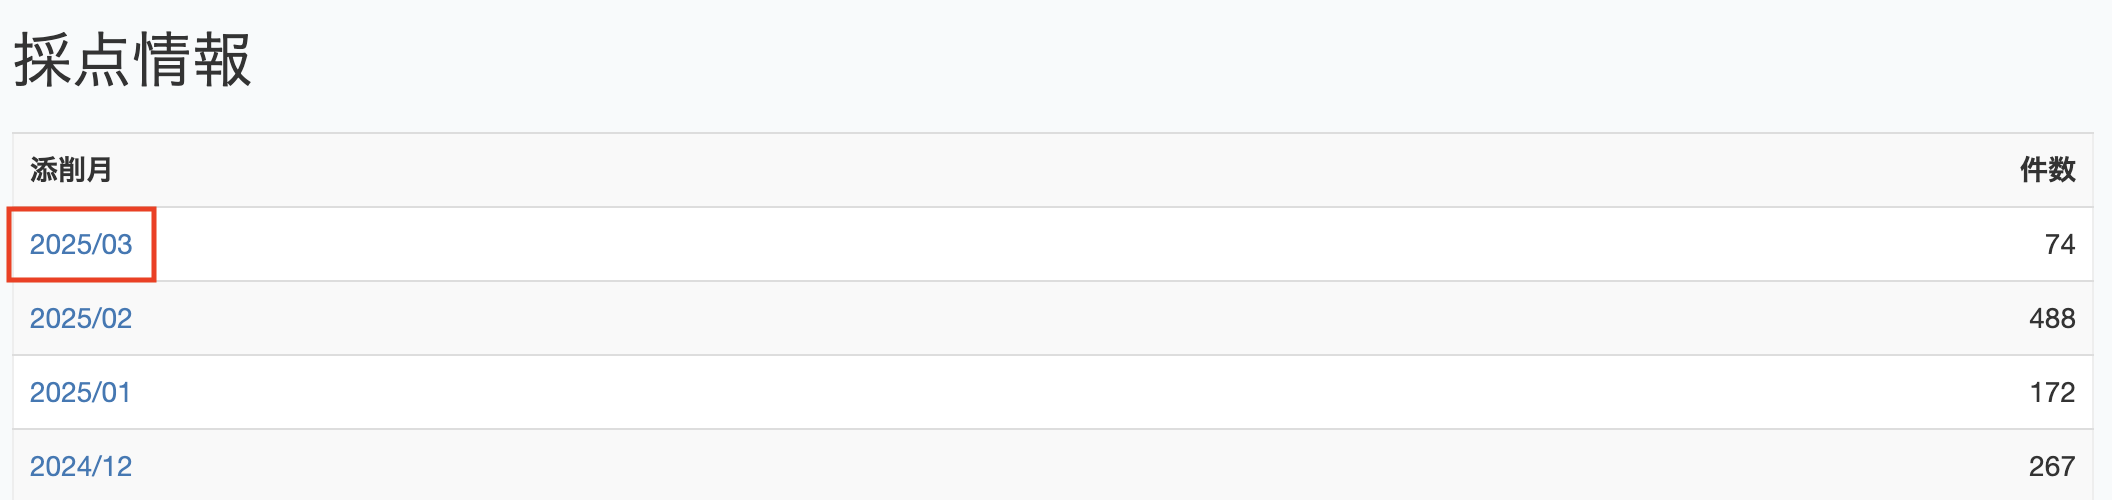The height and width of the screenshot is (500, 2112).
Task: Click the 採 character in the page heading
Action: click(x=42, y=60)
